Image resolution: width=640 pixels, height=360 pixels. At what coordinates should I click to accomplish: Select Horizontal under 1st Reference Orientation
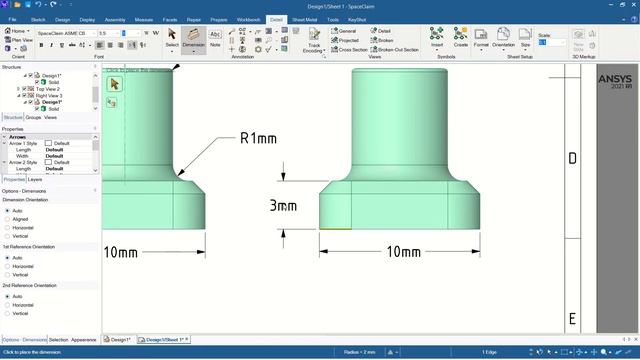pos(7,266)
